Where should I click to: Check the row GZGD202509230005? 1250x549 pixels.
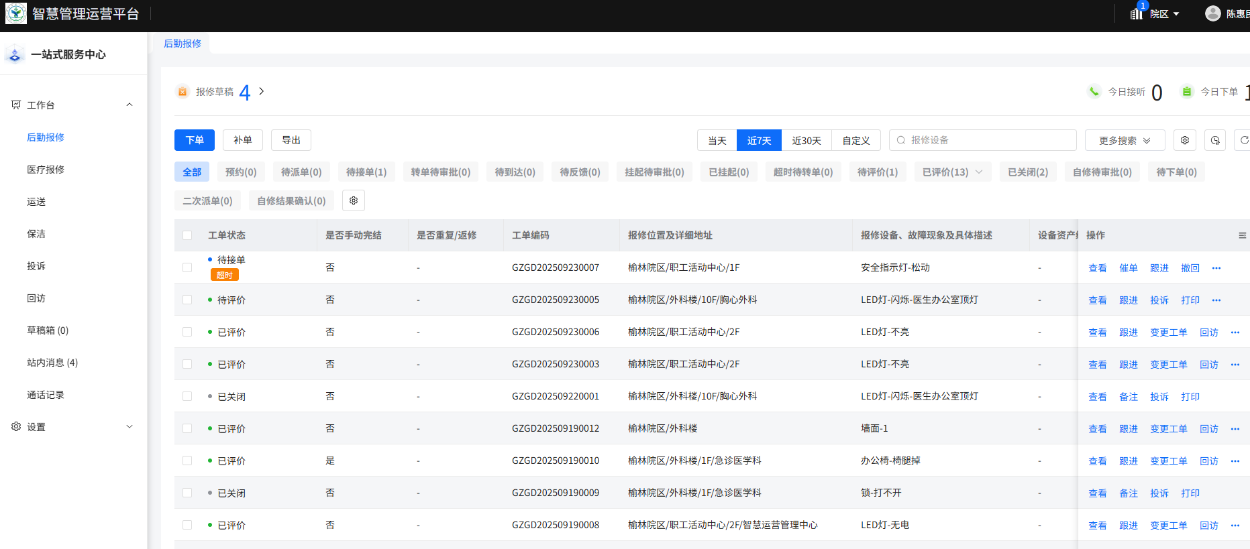click(x=187, y=299)
